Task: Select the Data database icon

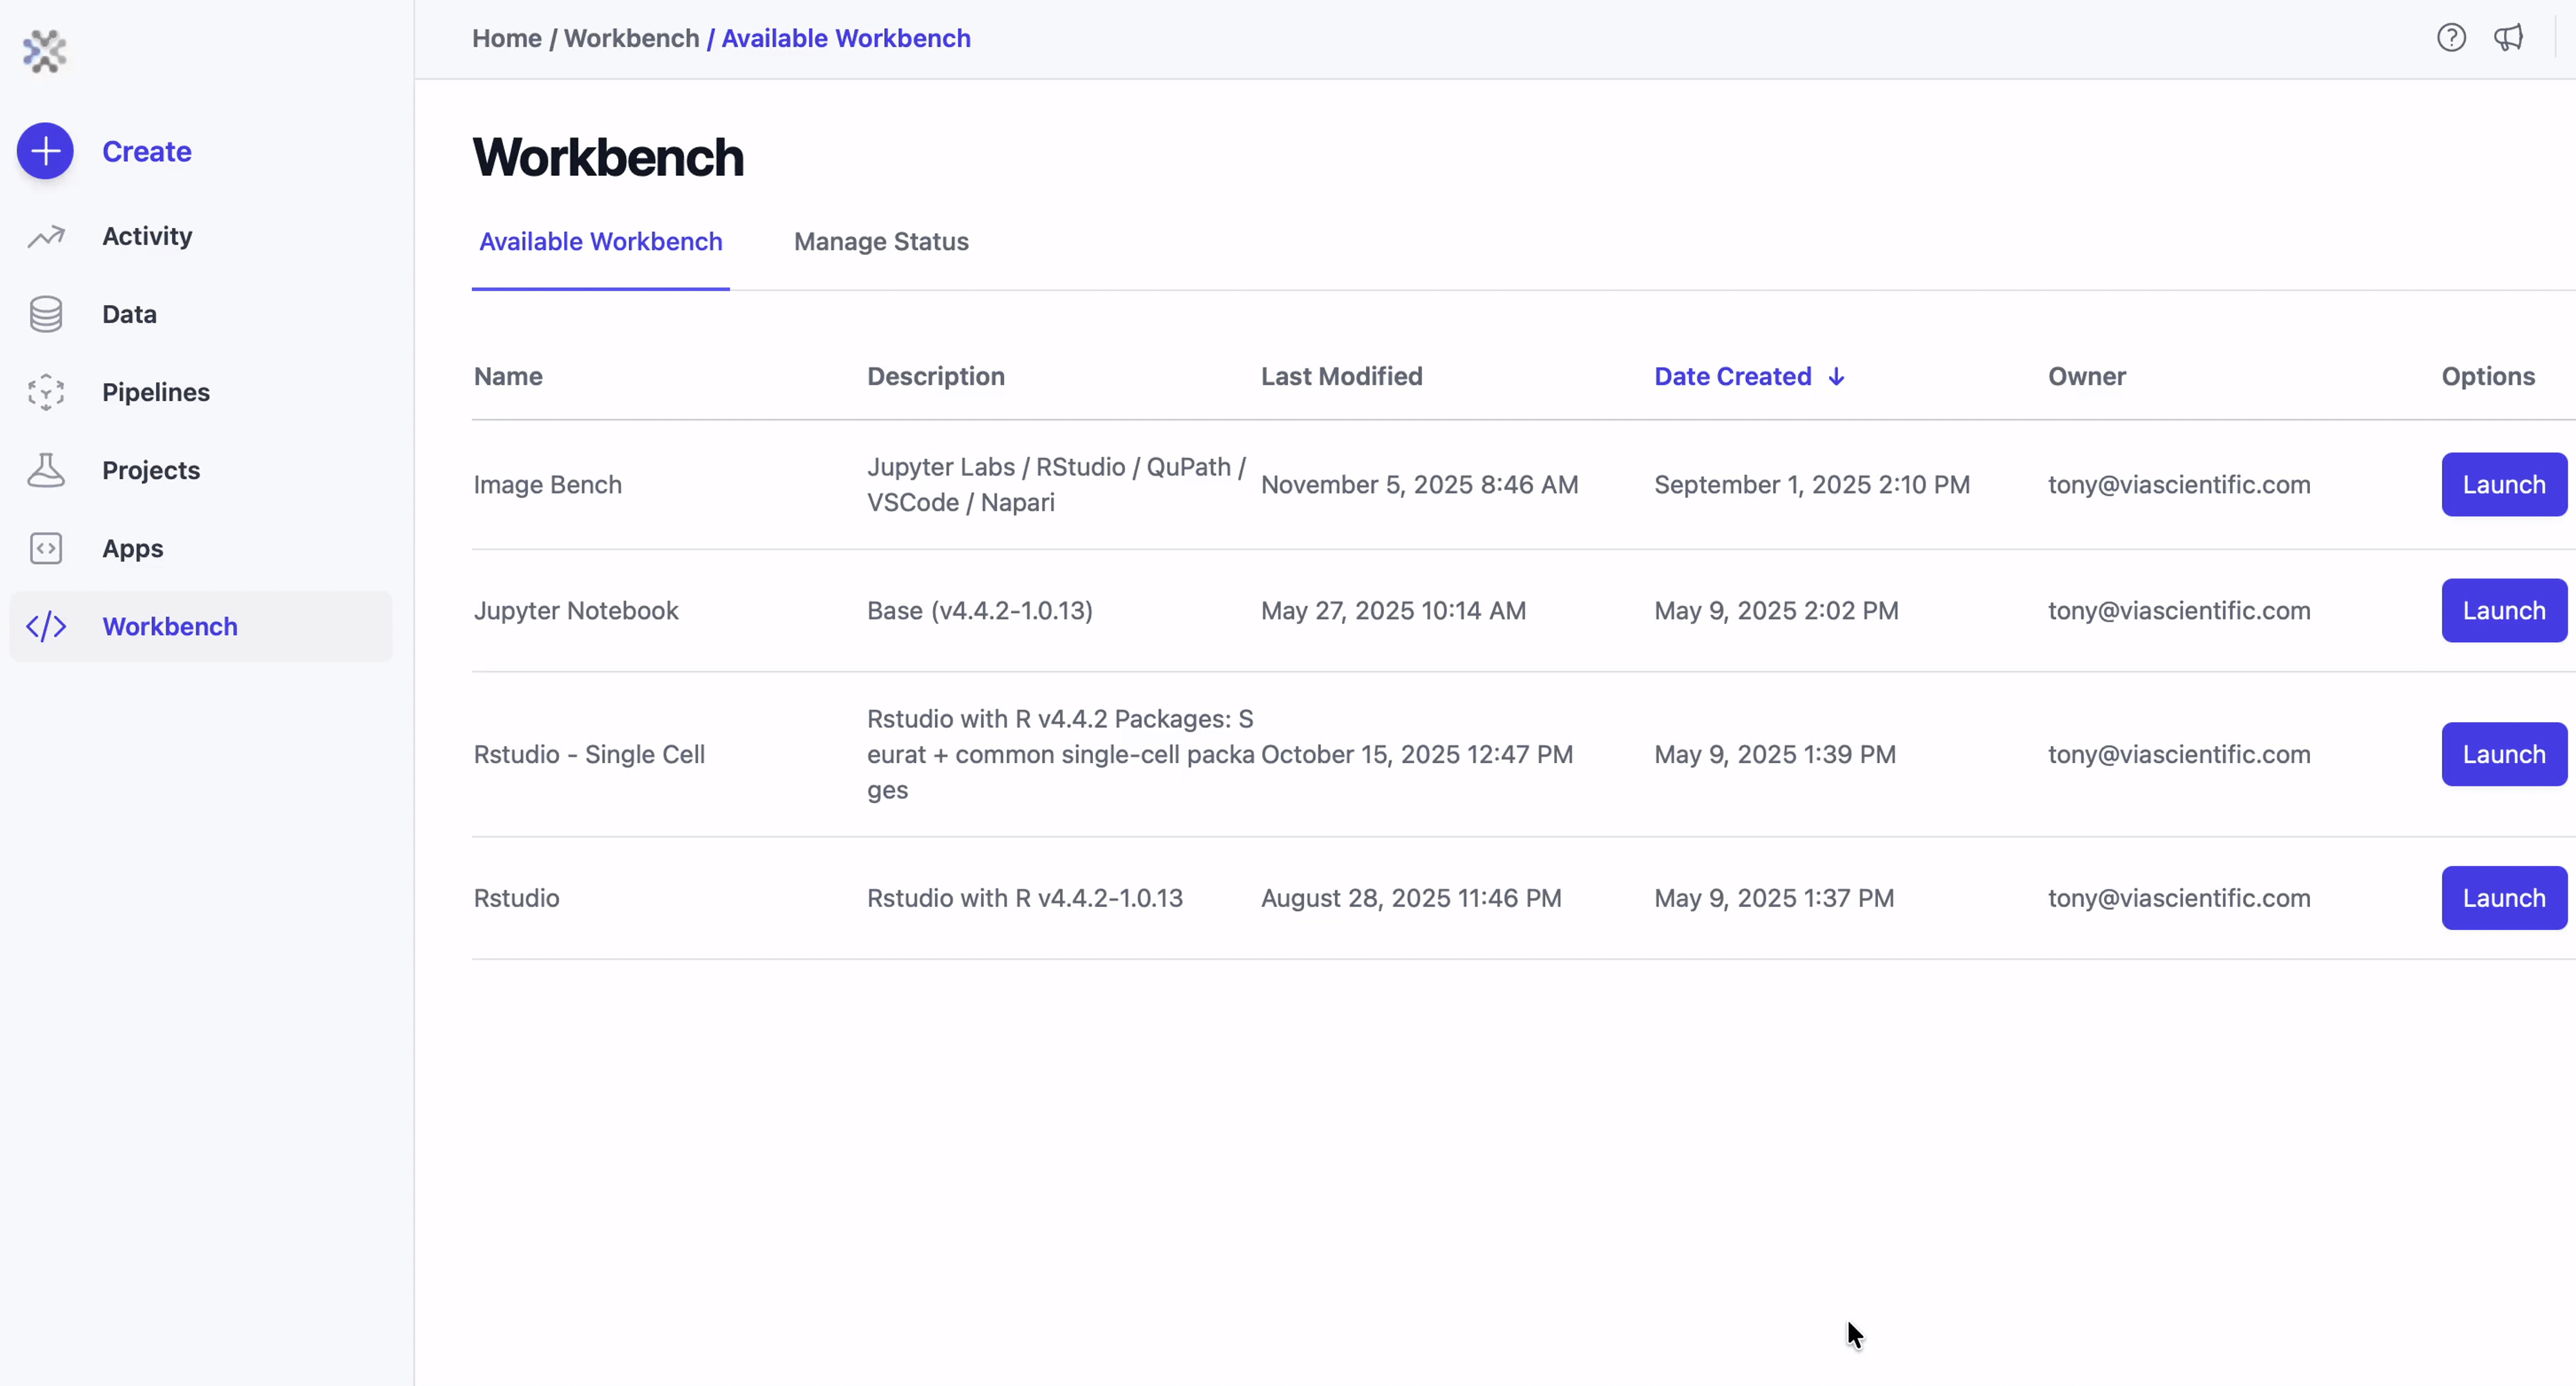Action: [46, 314]
